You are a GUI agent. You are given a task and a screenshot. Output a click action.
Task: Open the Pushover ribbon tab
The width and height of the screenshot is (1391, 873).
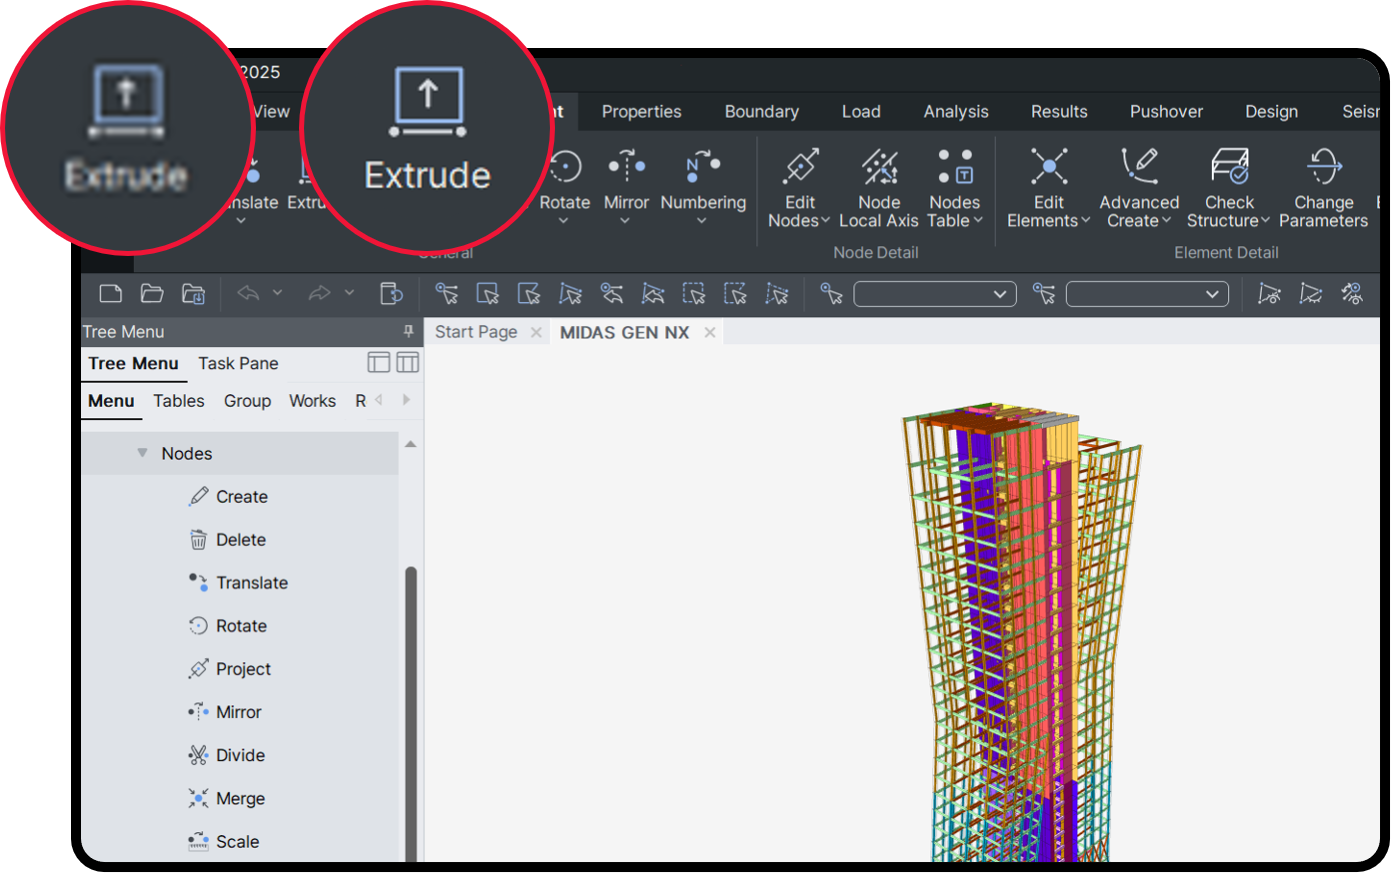pos(1166,112)
